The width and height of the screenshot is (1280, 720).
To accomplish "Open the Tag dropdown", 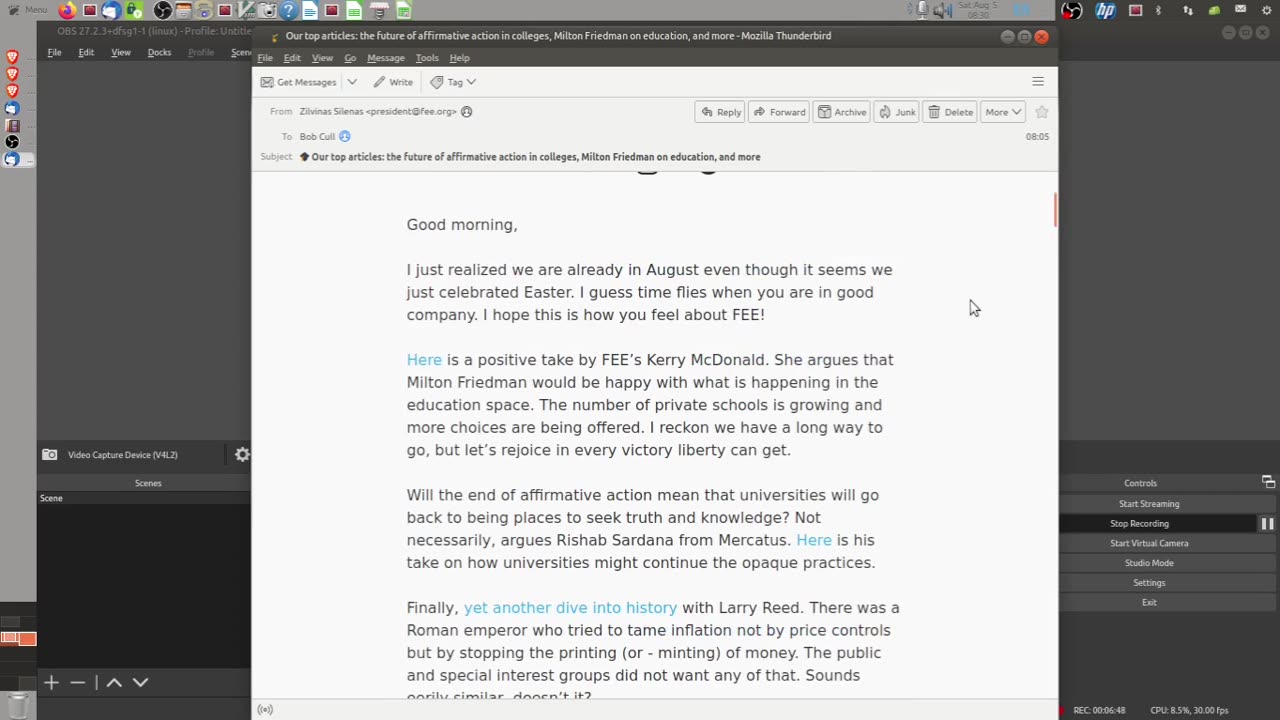I will tap(453, 82).
